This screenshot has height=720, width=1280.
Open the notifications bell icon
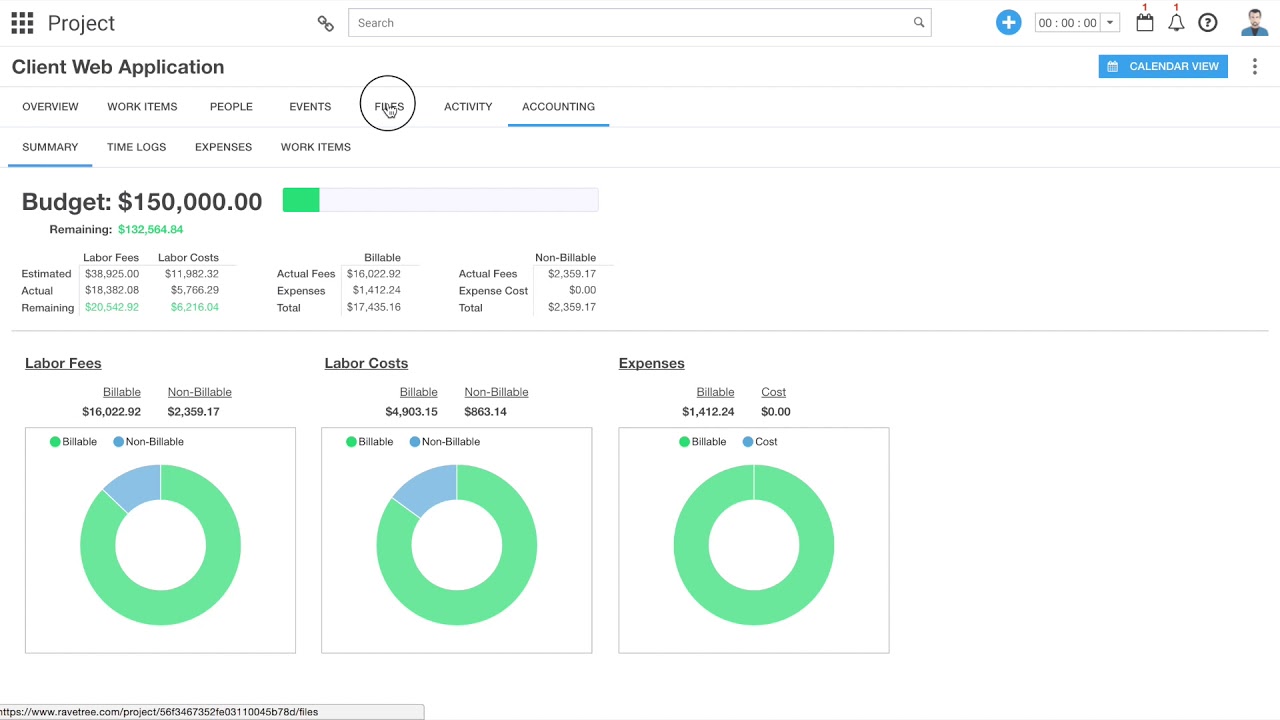(x=1176, y=22)
